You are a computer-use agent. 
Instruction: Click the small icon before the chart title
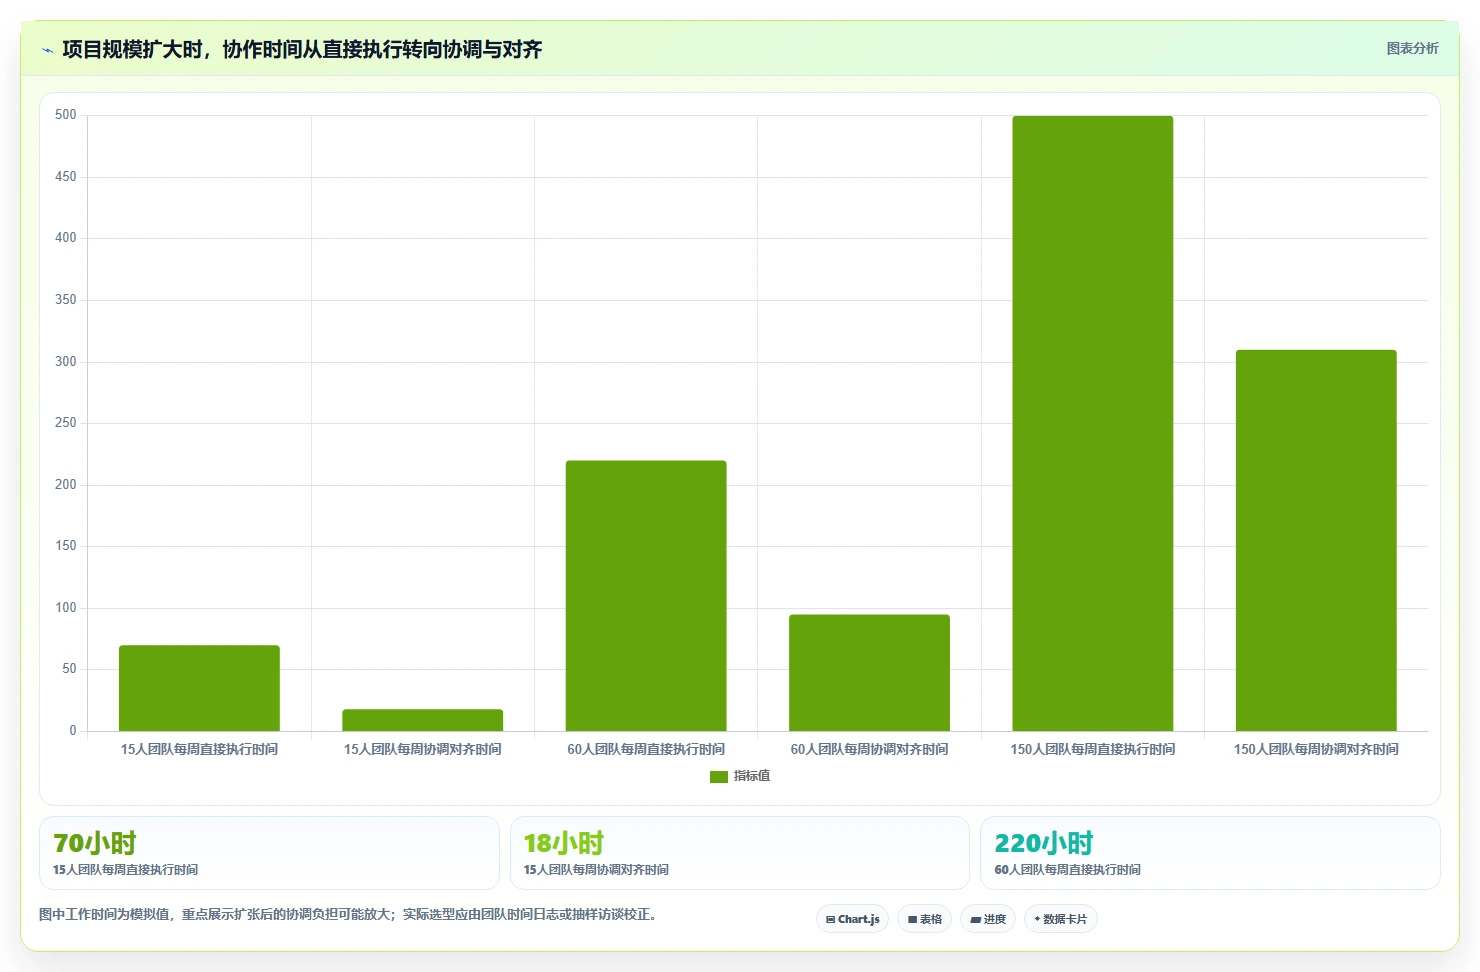point(47,50)
